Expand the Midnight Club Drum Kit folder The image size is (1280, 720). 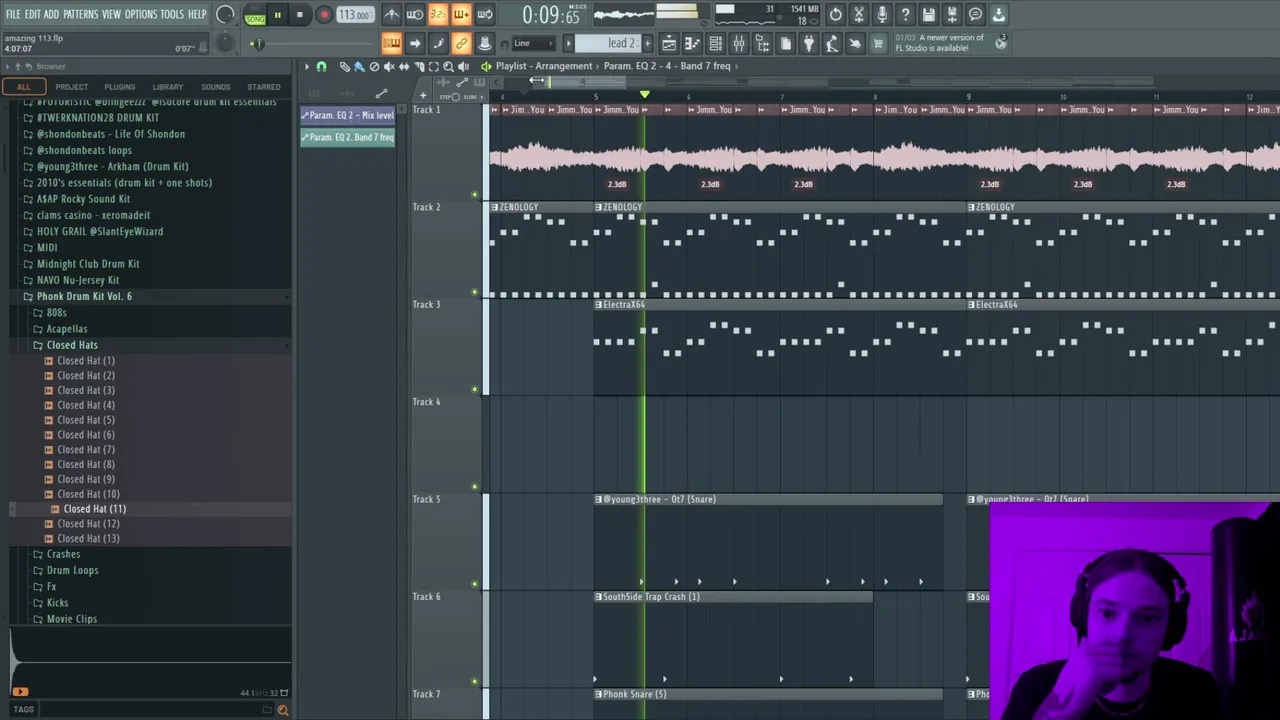pyautogui.click(x=88, y=264)
